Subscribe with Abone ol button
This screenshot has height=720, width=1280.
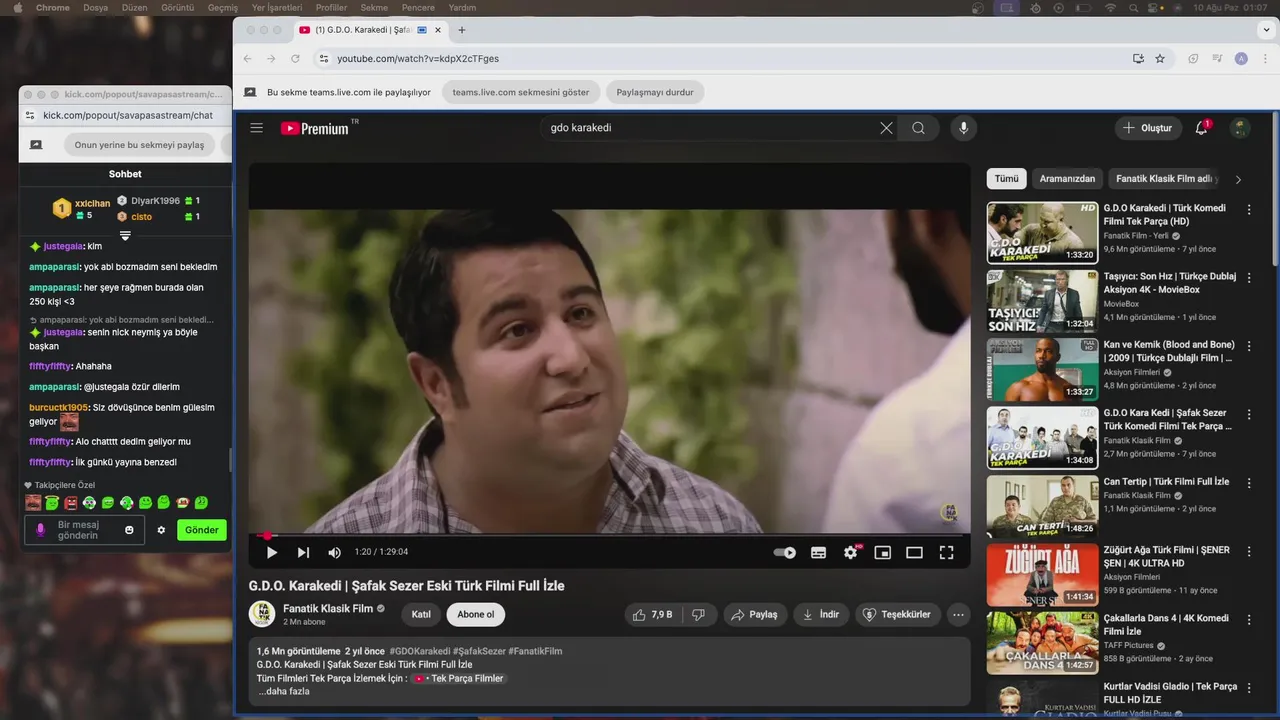click(x=476, y=614)
